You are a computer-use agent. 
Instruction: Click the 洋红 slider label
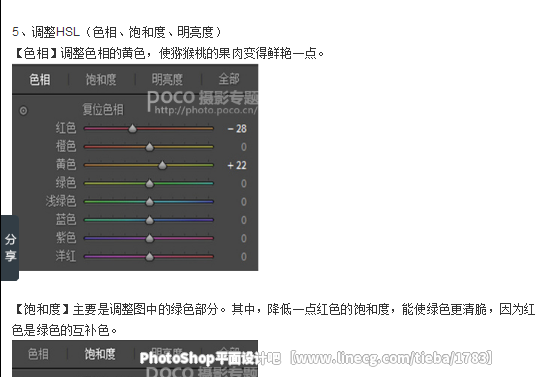[66, 256]
